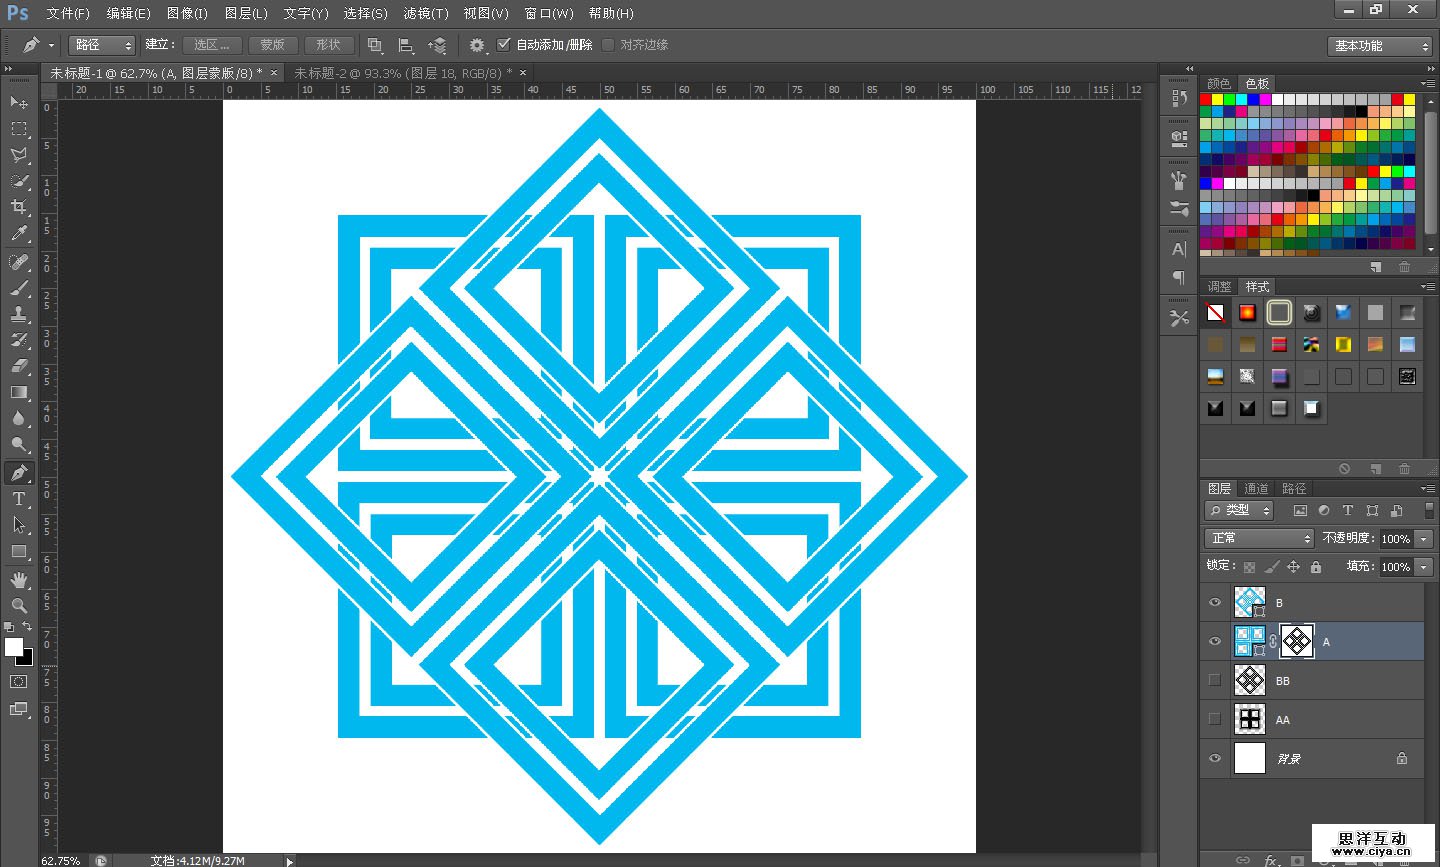Hide layer B visibility eye
Screen dimensions: 1440x867
point(1215,602)
